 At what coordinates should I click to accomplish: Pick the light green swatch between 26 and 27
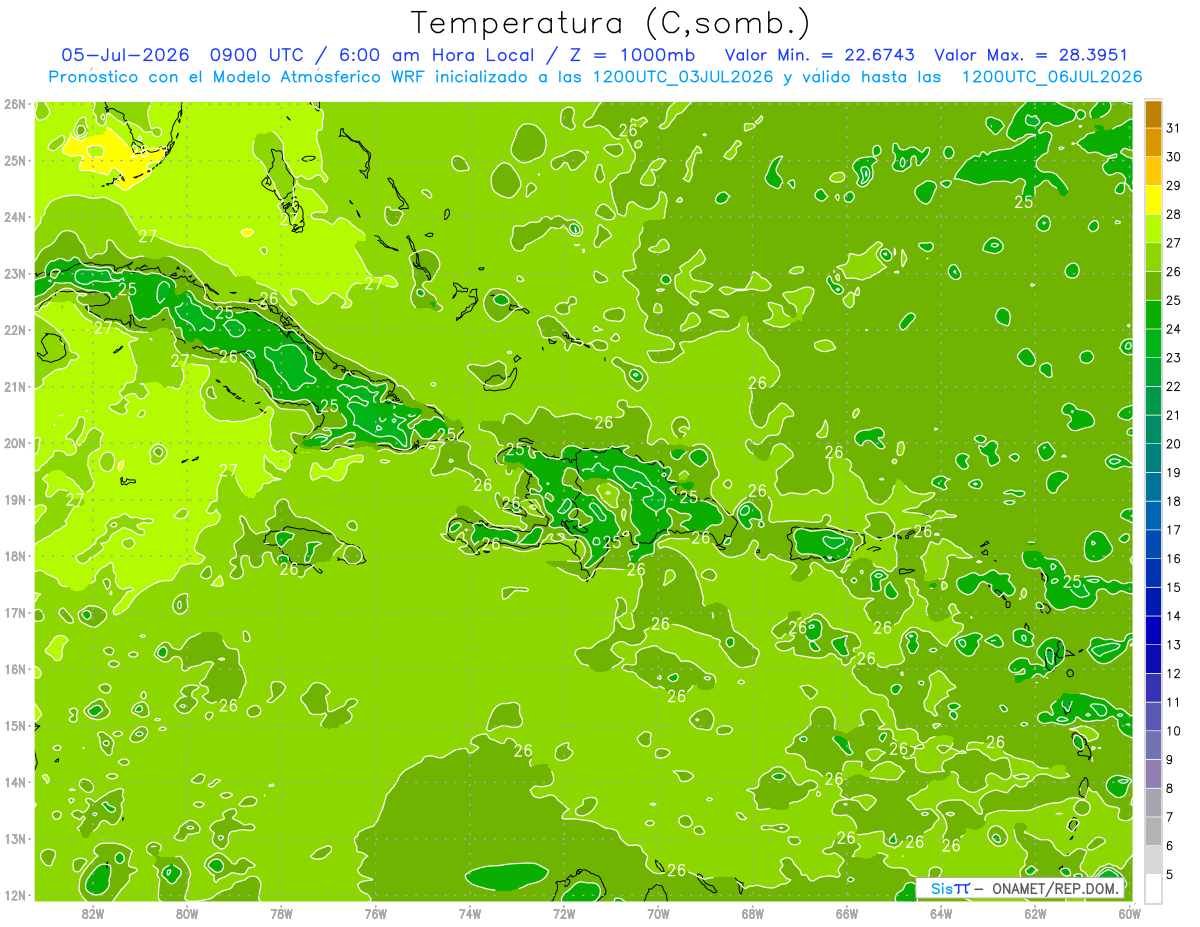point(1153,258)
